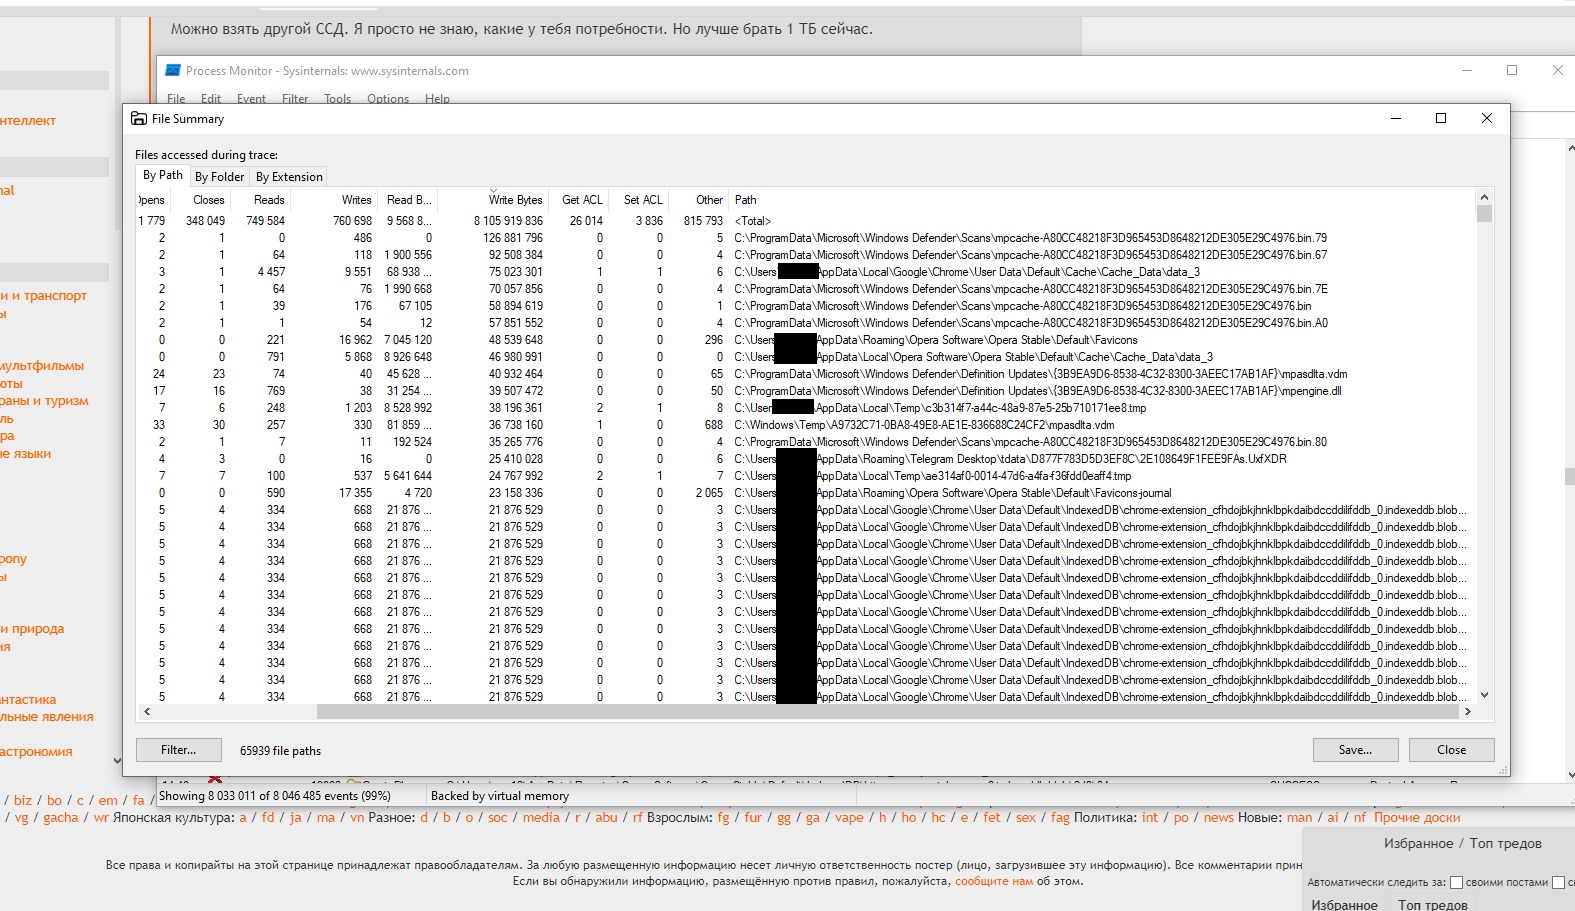This screenshot has width=1575, height=911.
Task: Select the row ending in bin.79
Action: click(x=806, y=238)
